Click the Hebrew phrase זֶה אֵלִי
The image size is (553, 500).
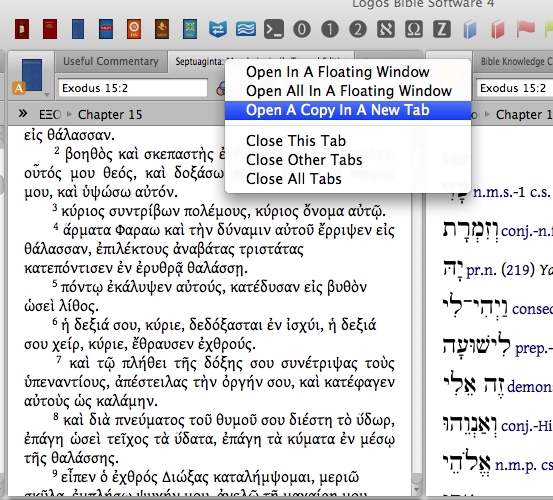pos(473,385)
